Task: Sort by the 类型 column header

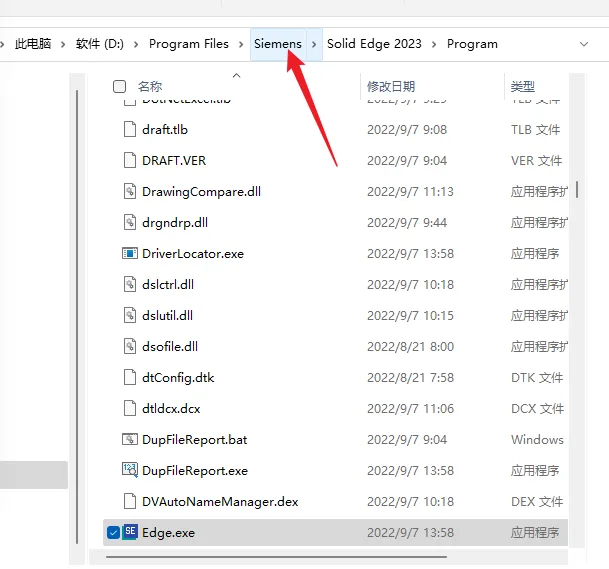Action: pyautogui.click(x=523, y=86)
